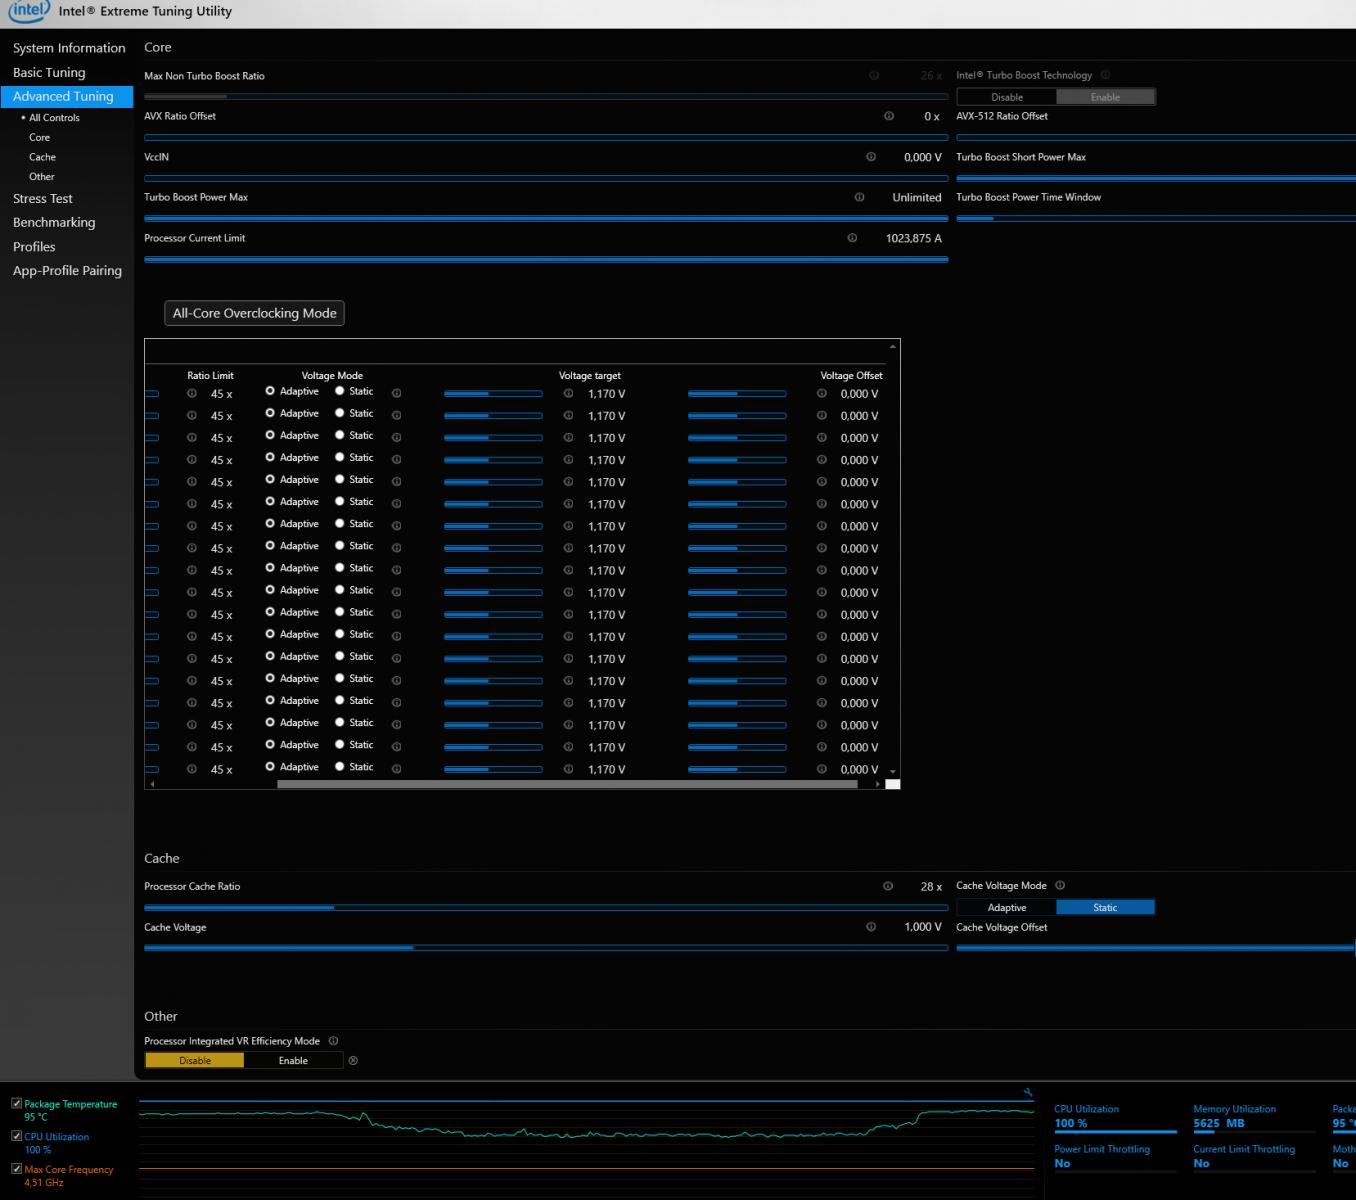Viewport: 1356px width, 1200px height.
Task: Click the core table scroll-right arrow
Action: 877,784
